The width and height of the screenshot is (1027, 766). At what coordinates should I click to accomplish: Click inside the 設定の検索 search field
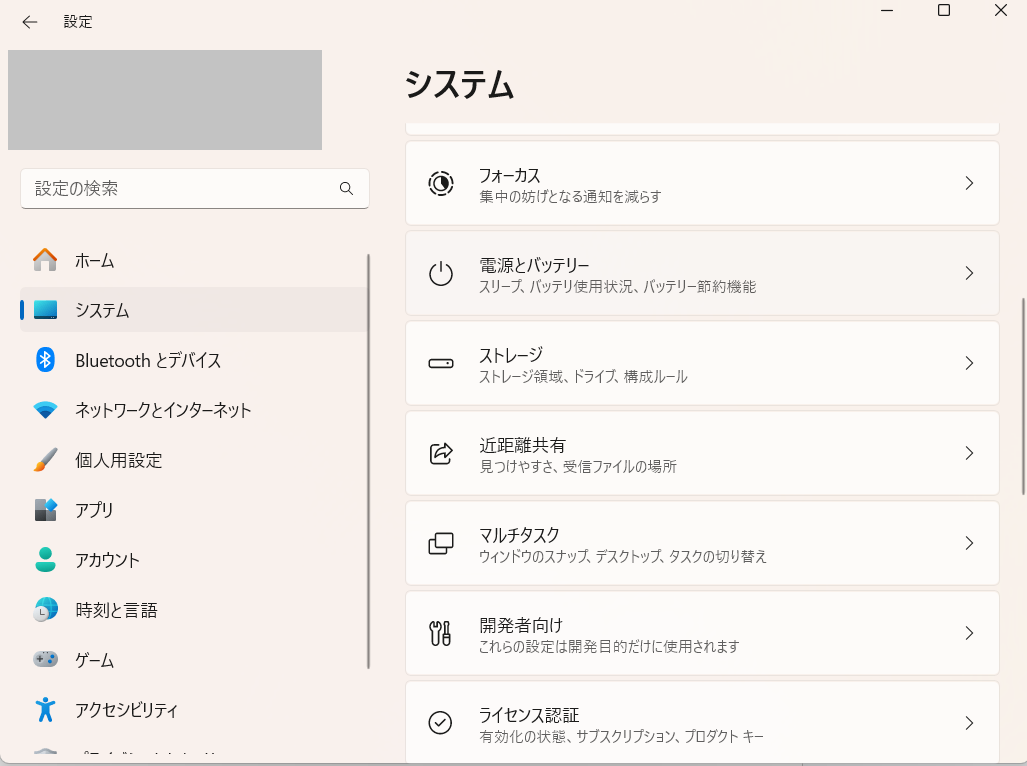click(x=180, y=188)
